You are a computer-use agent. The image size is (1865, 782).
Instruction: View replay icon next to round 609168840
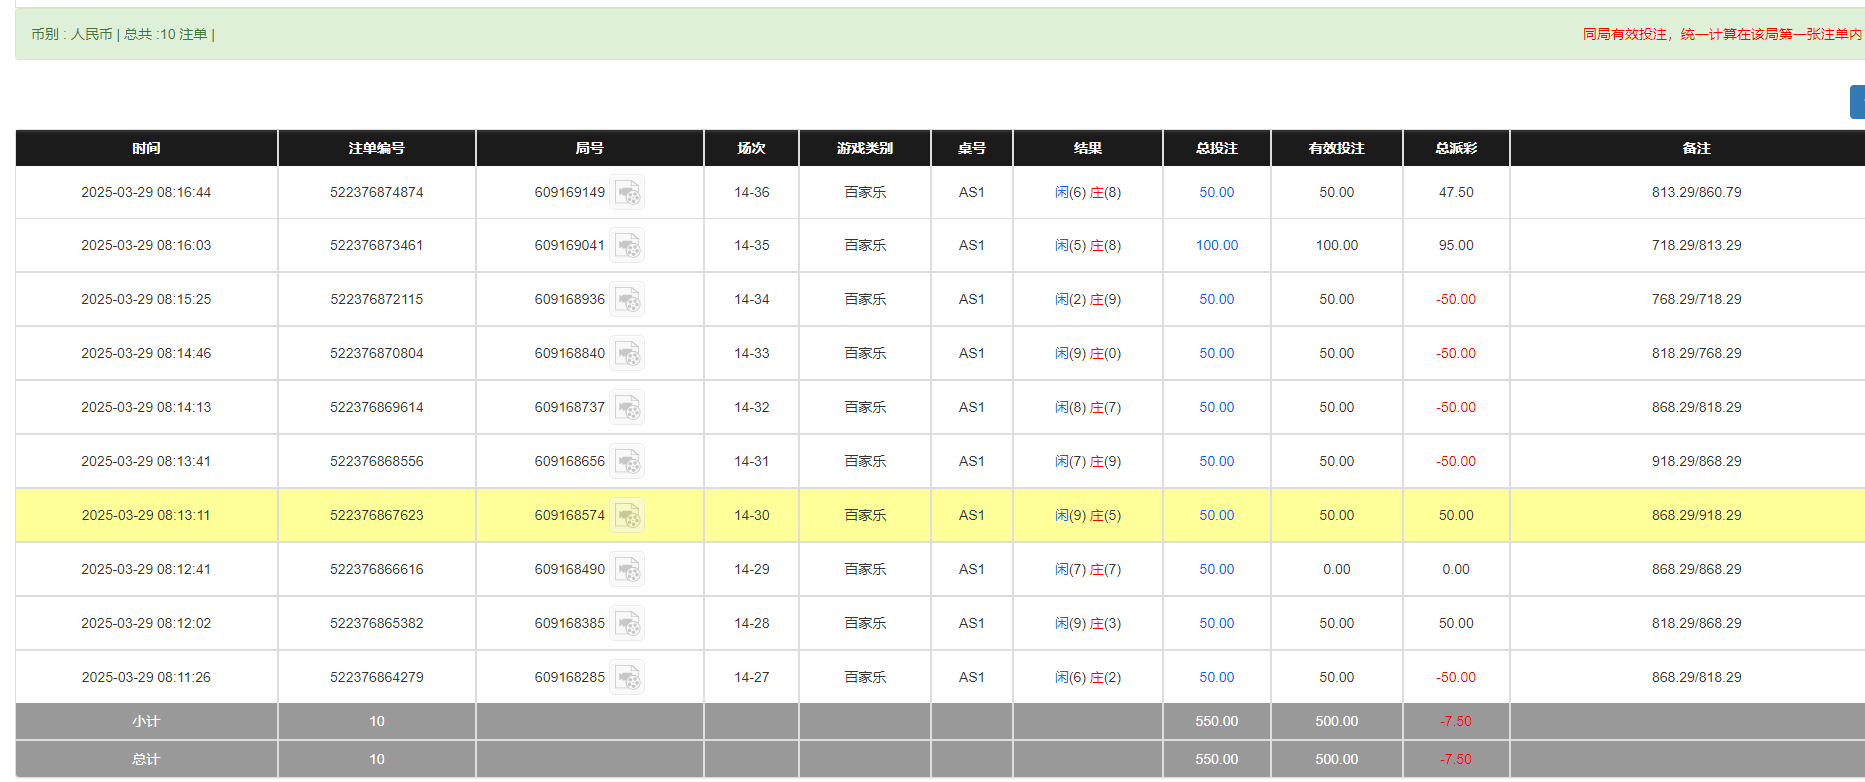(627, 354)
